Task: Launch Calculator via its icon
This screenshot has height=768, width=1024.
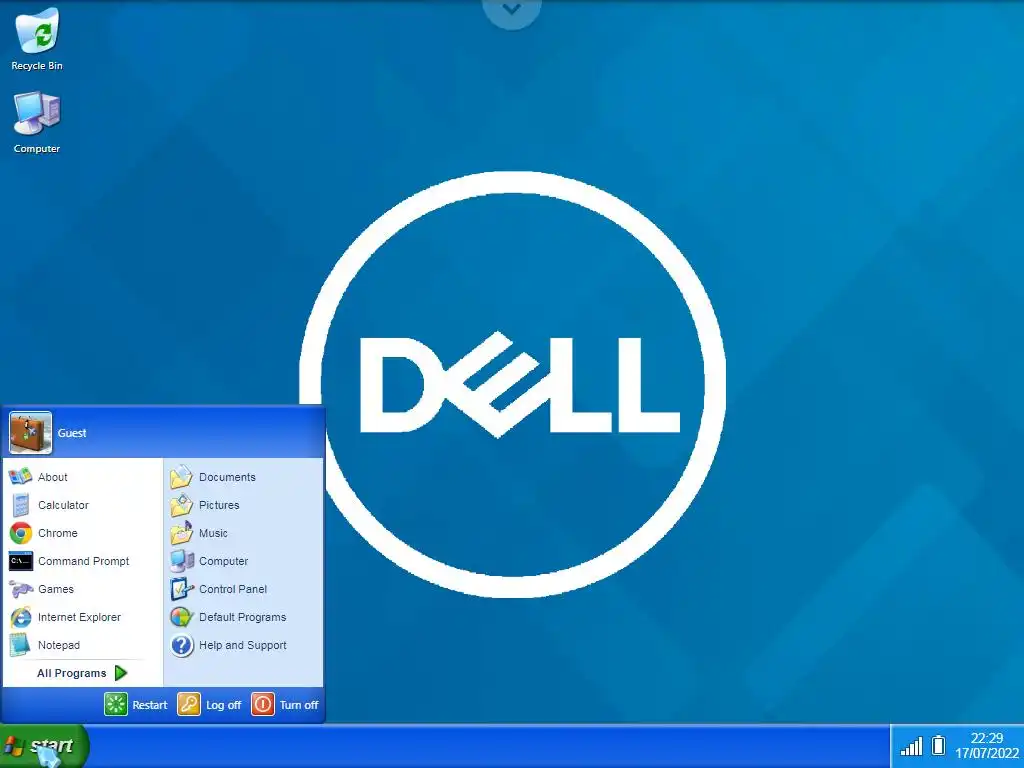Action: click(x=20, y=505)
